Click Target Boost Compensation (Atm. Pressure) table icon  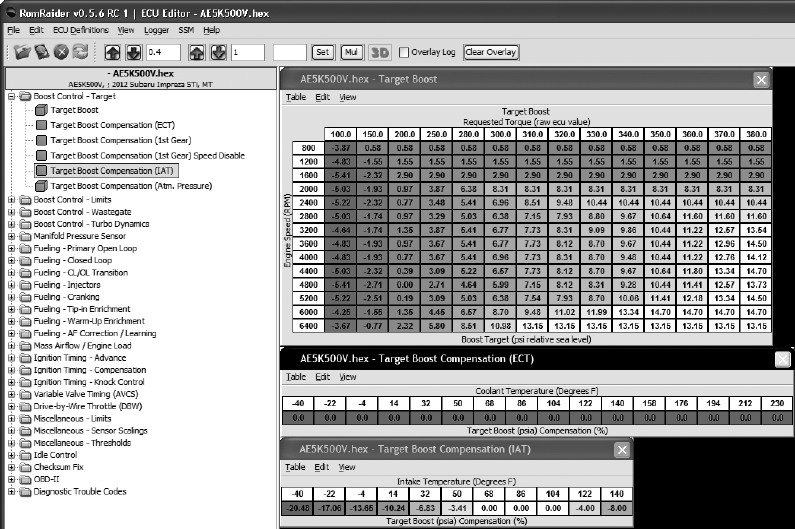pos(42,186)
